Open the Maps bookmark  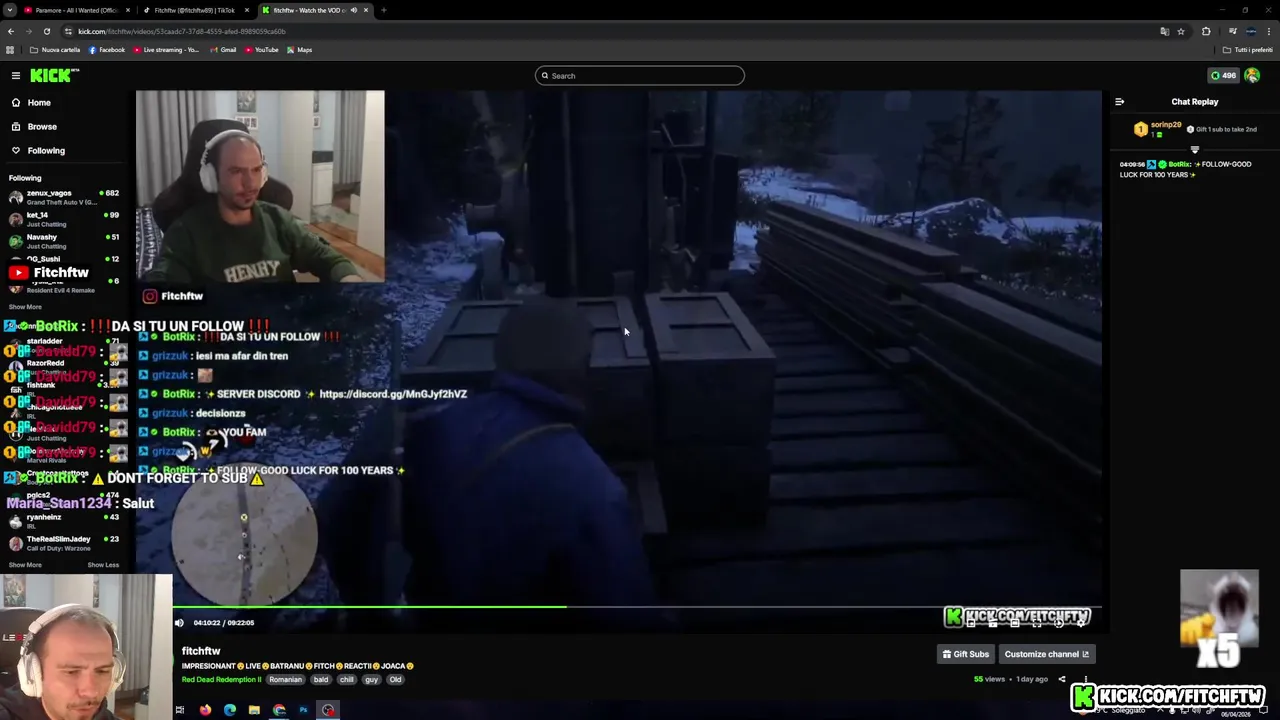point(299,50)
